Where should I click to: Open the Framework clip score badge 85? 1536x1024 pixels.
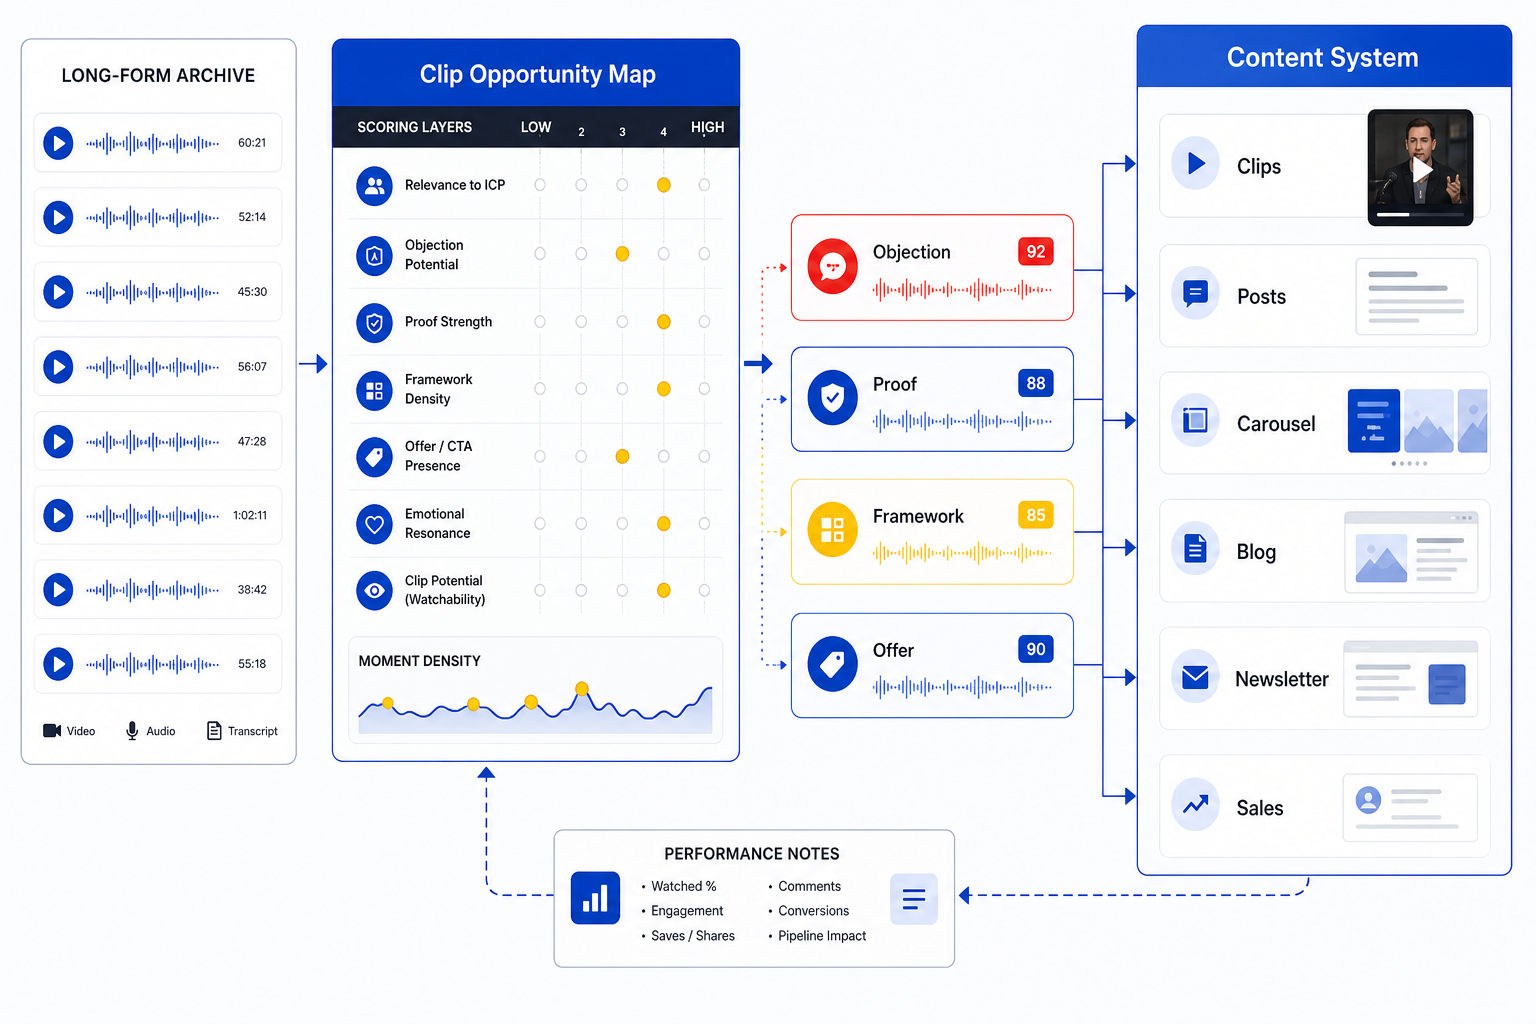click(1036, 515)
